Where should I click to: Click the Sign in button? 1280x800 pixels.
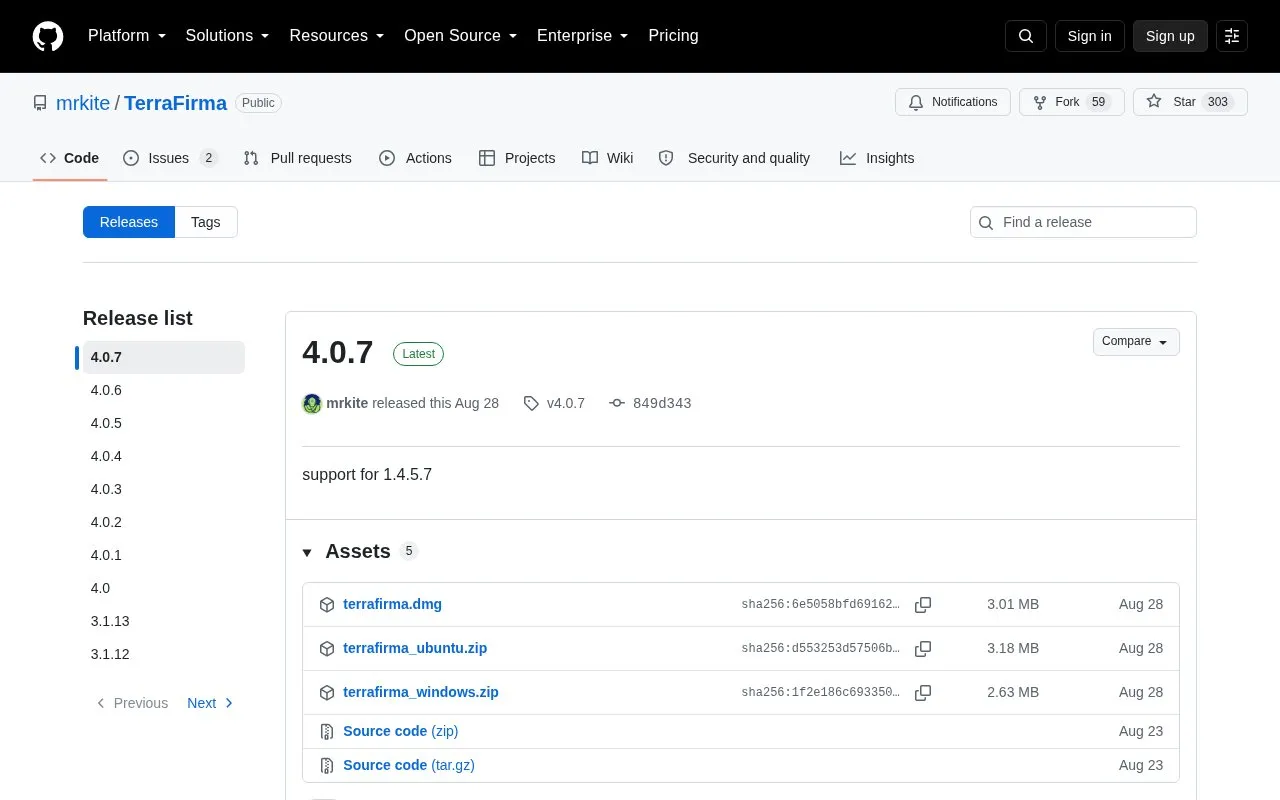coord(1089,36)
